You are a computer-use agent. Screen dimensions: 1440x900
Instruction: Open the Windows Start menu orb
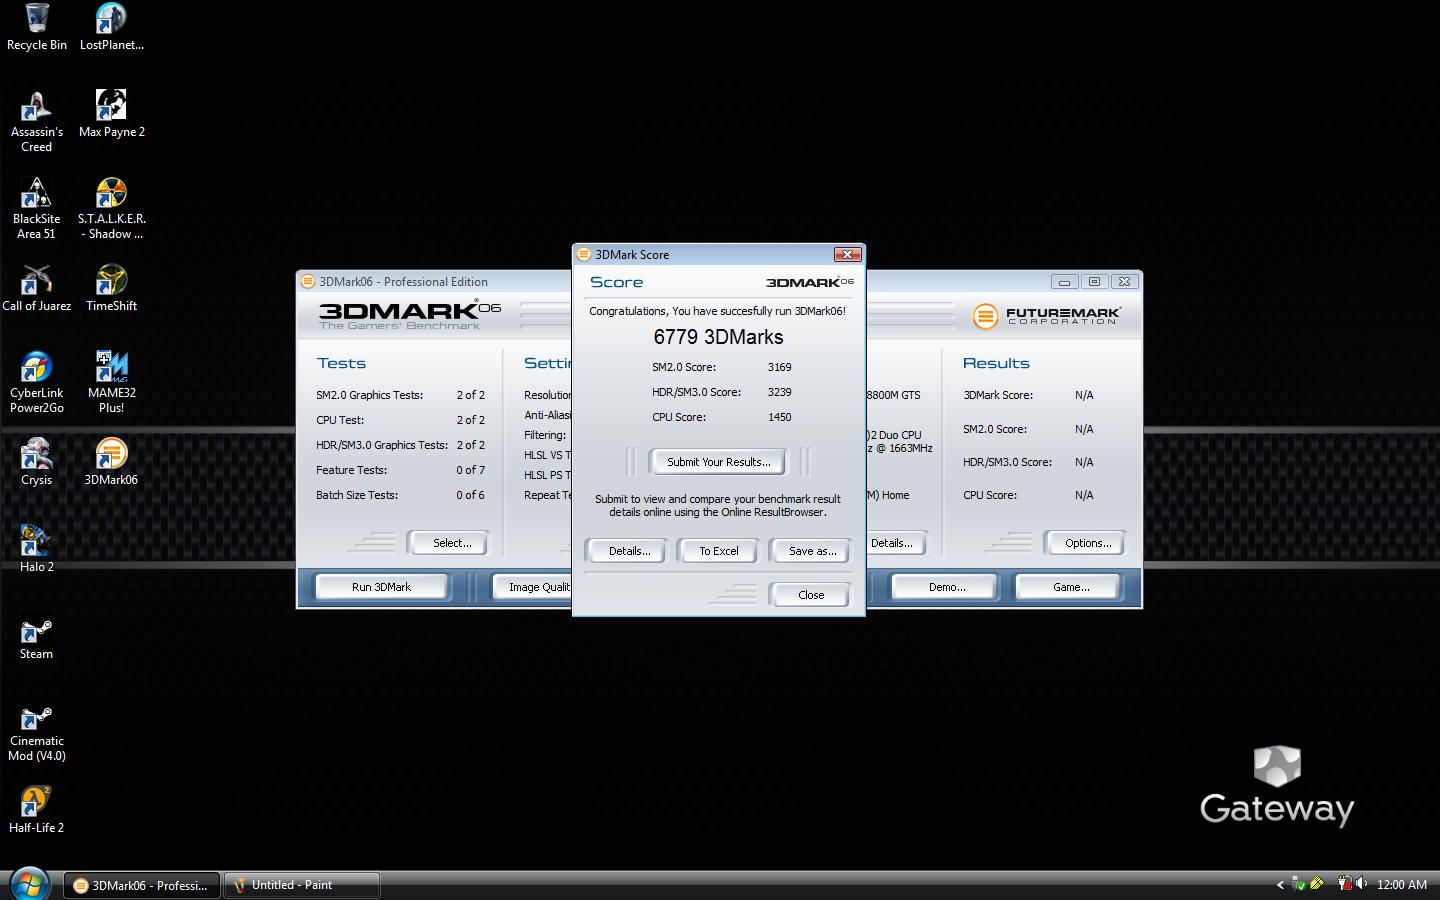(x=29, y=884)
